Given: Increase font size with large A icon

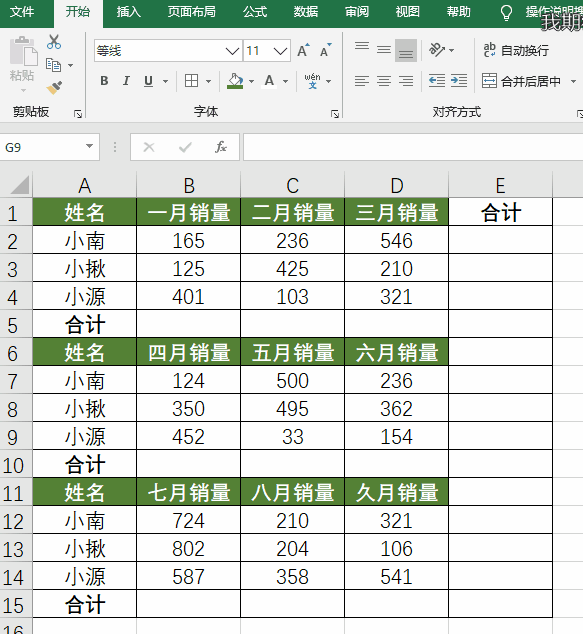Looking at the screenshot, I should [303, 51].
